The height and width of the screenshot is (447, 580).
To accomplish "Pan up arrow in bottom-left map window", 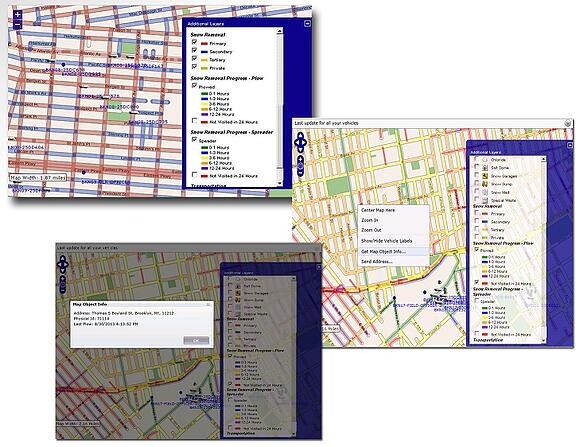I will click(x=63, y=258).
